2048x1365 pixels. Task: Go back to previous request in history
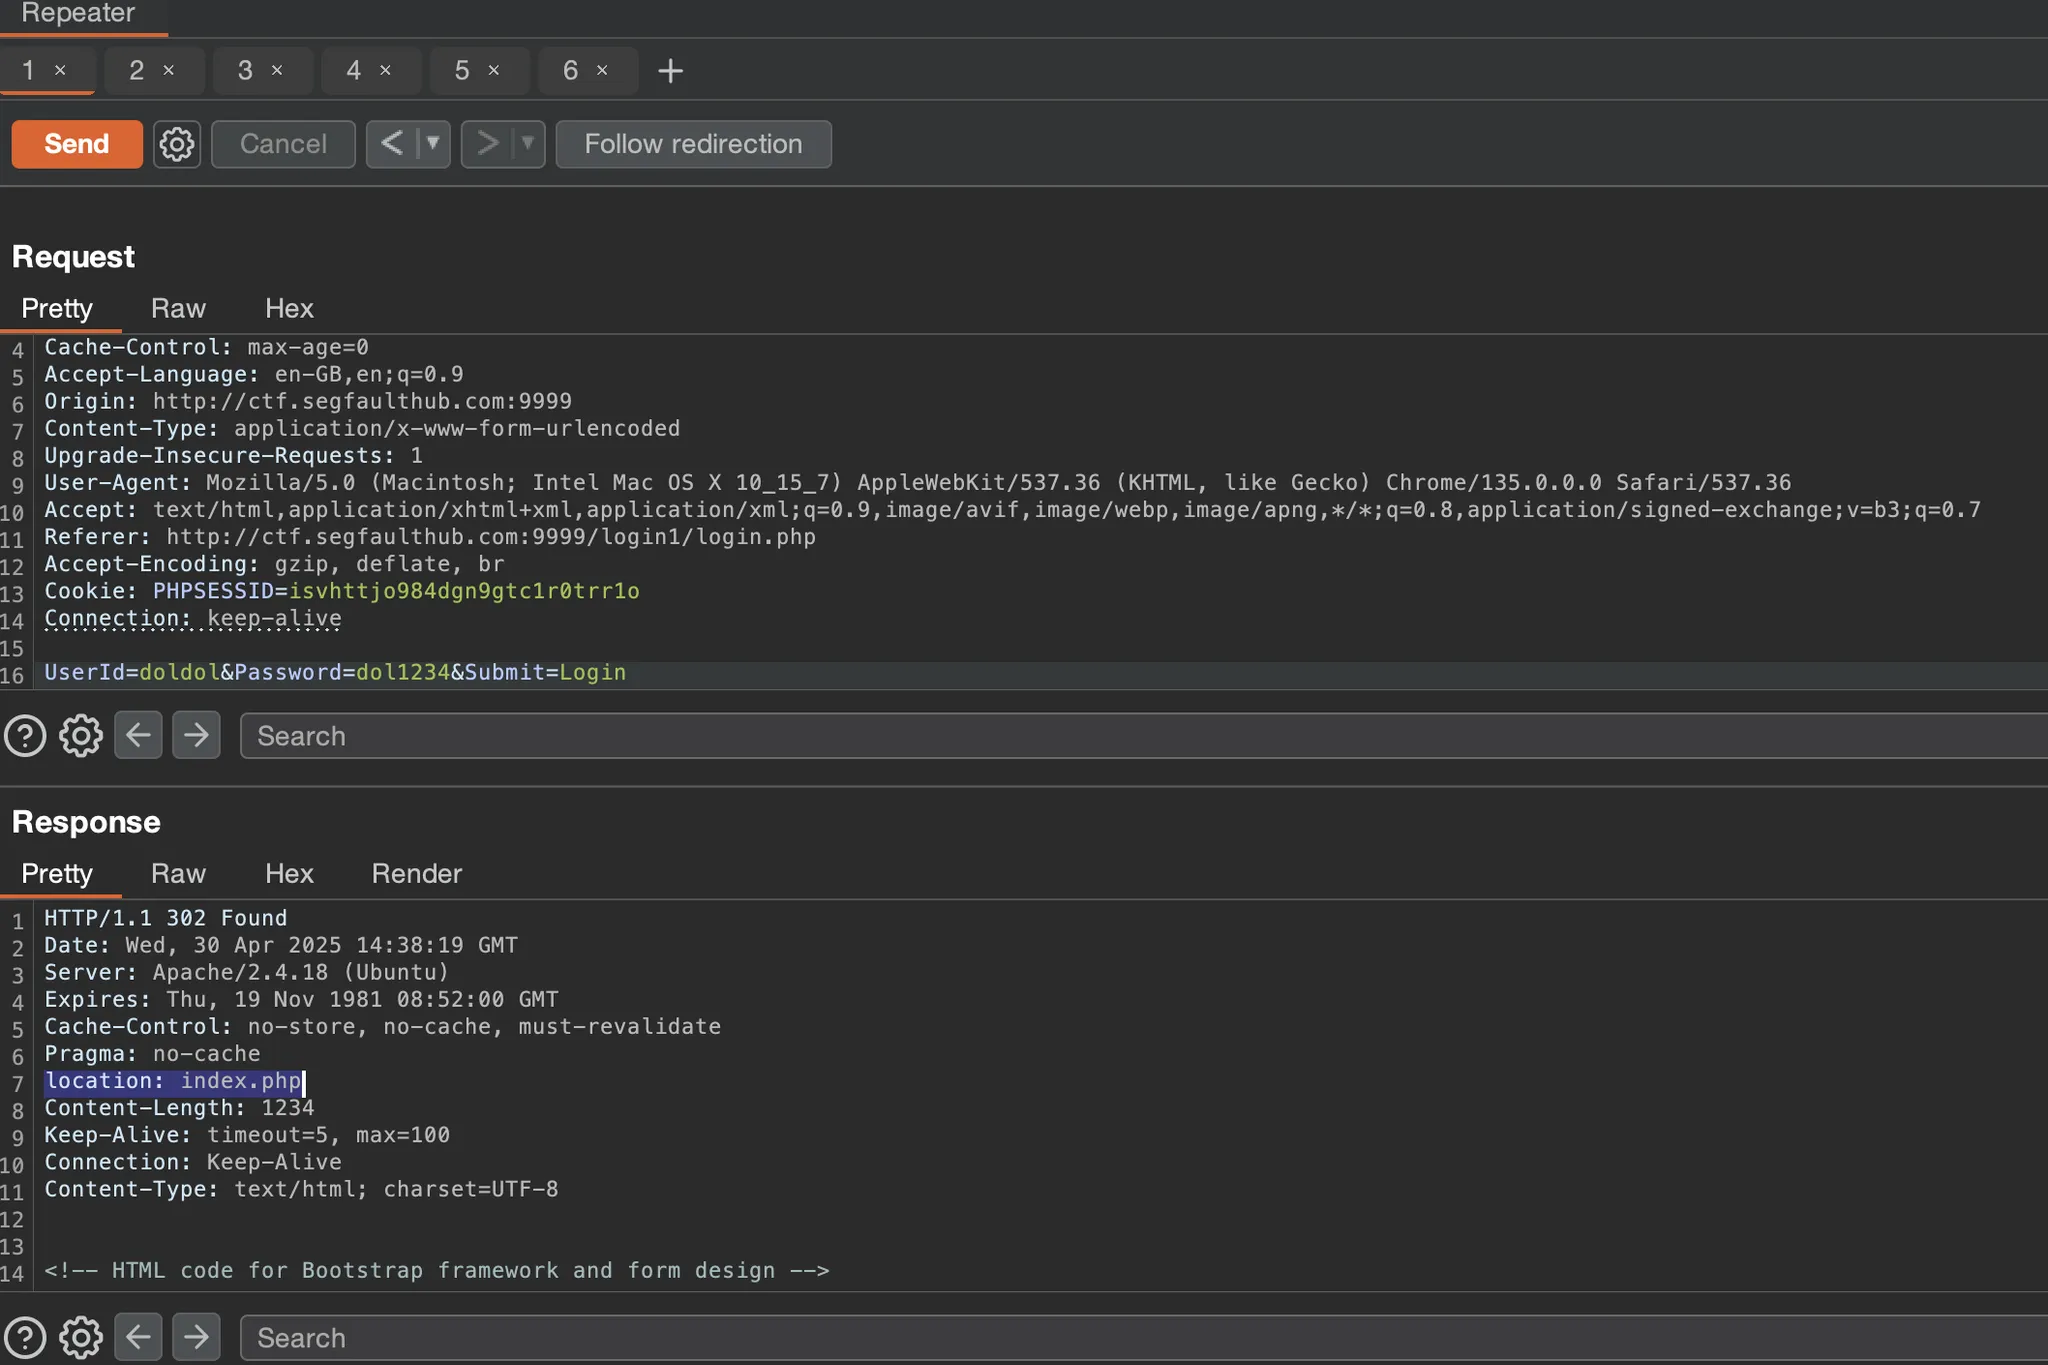(x=392, y=144)
